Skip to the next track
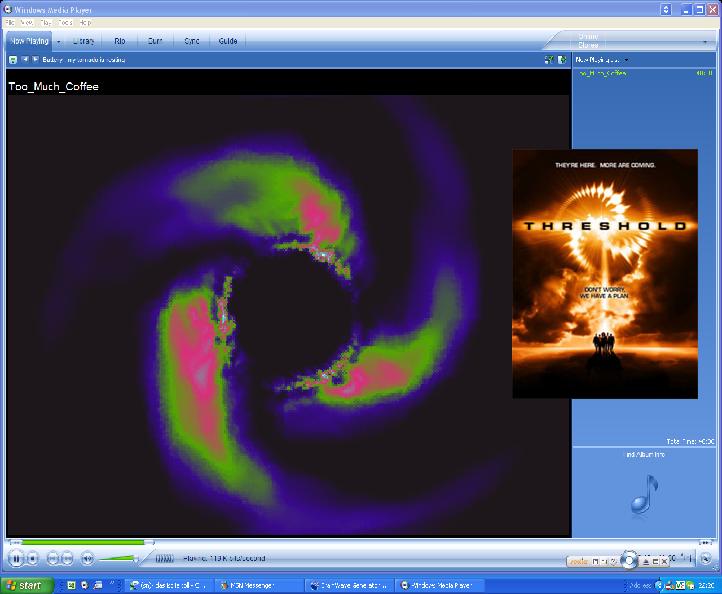This screenshot has width=722, height=594. (67, 559)
